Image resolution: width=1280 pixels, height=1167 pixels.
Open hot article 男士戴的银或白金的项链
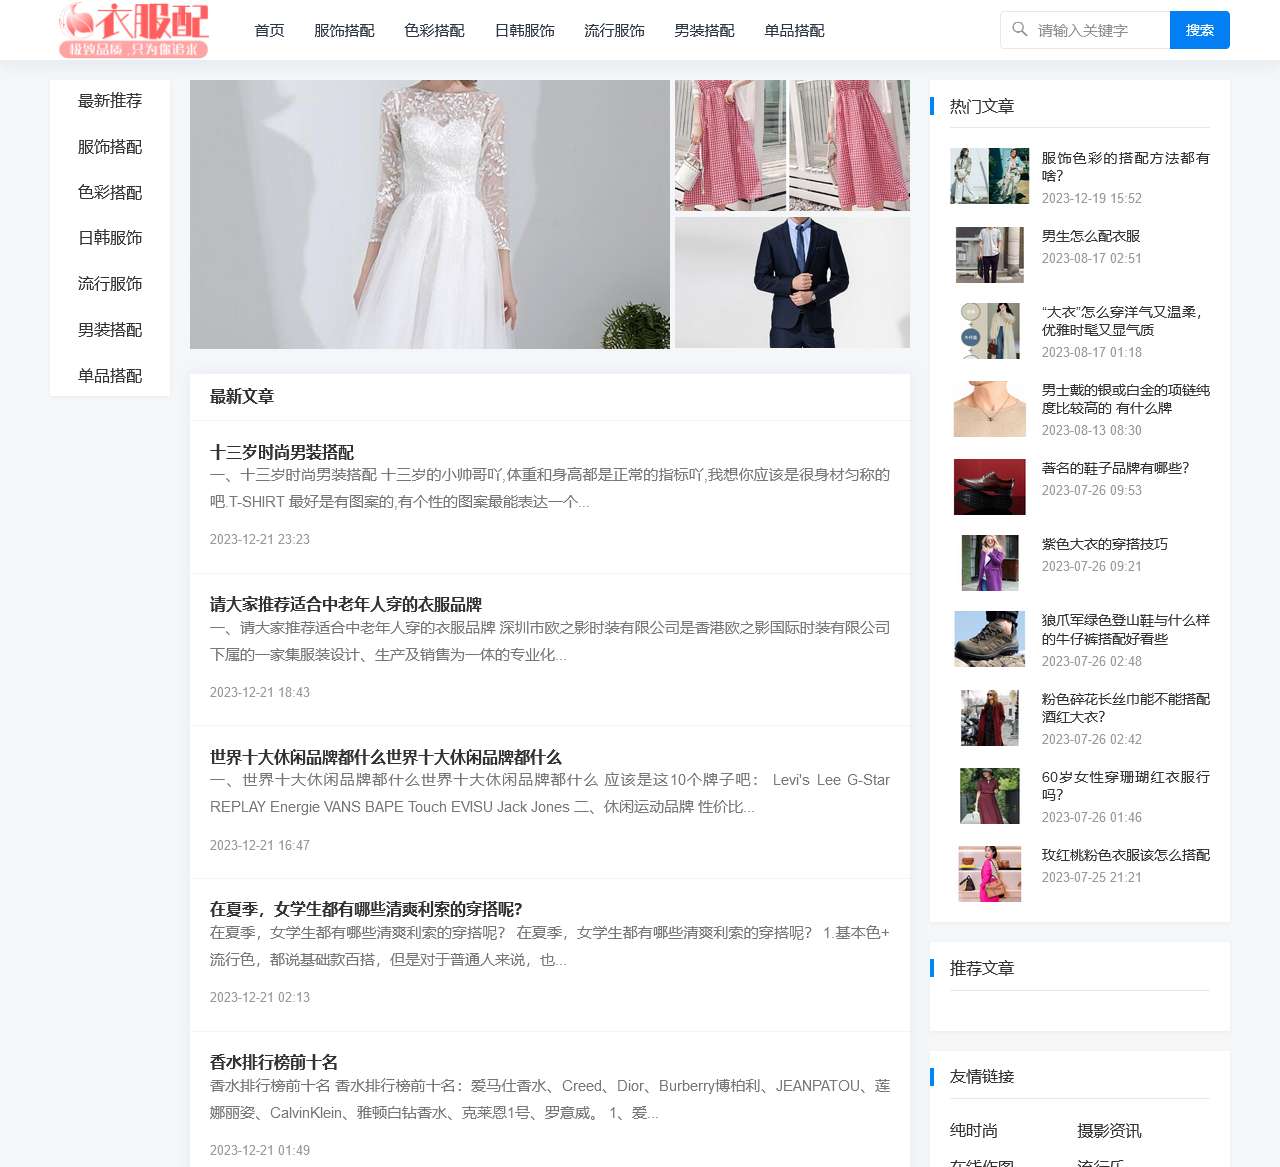pyautogui.click(x=1126, y=399)
